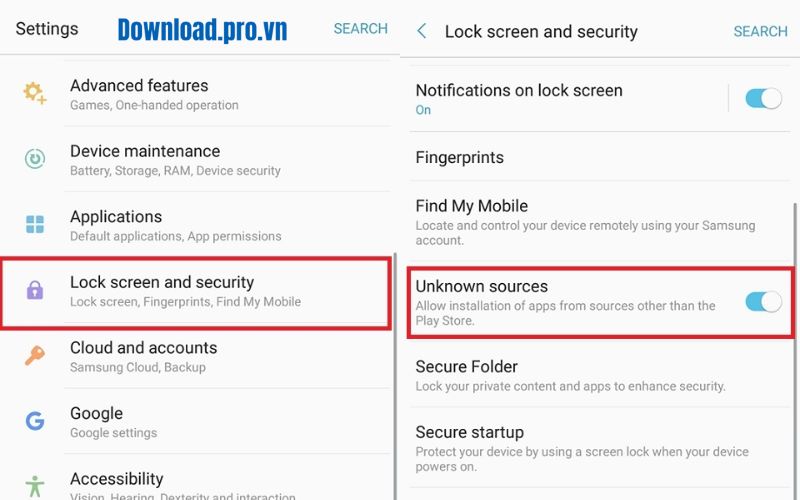800x500 pixels.
Task: Click the green Accessibility person icon
Action: (35, 486)
